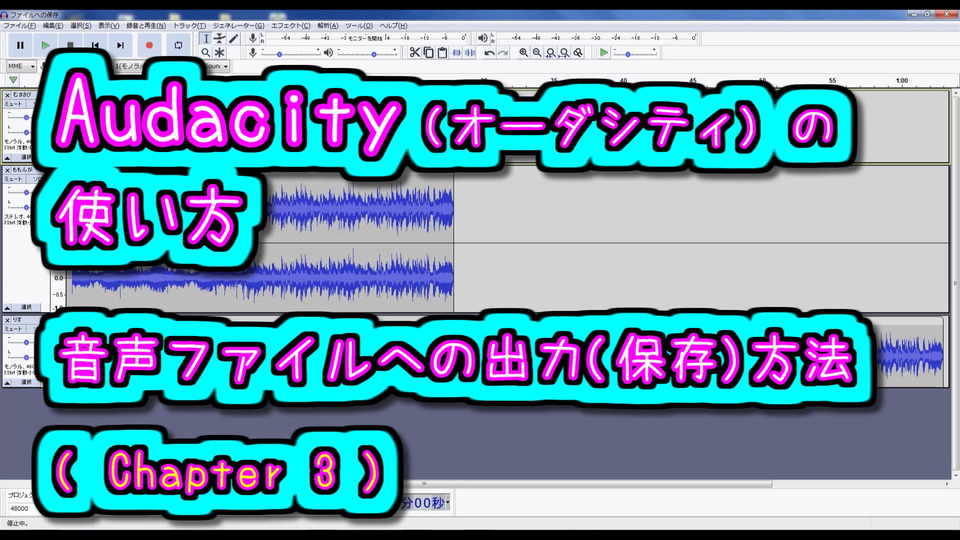Mute the ももんが track
960x540 pixels.
[13, 179]
